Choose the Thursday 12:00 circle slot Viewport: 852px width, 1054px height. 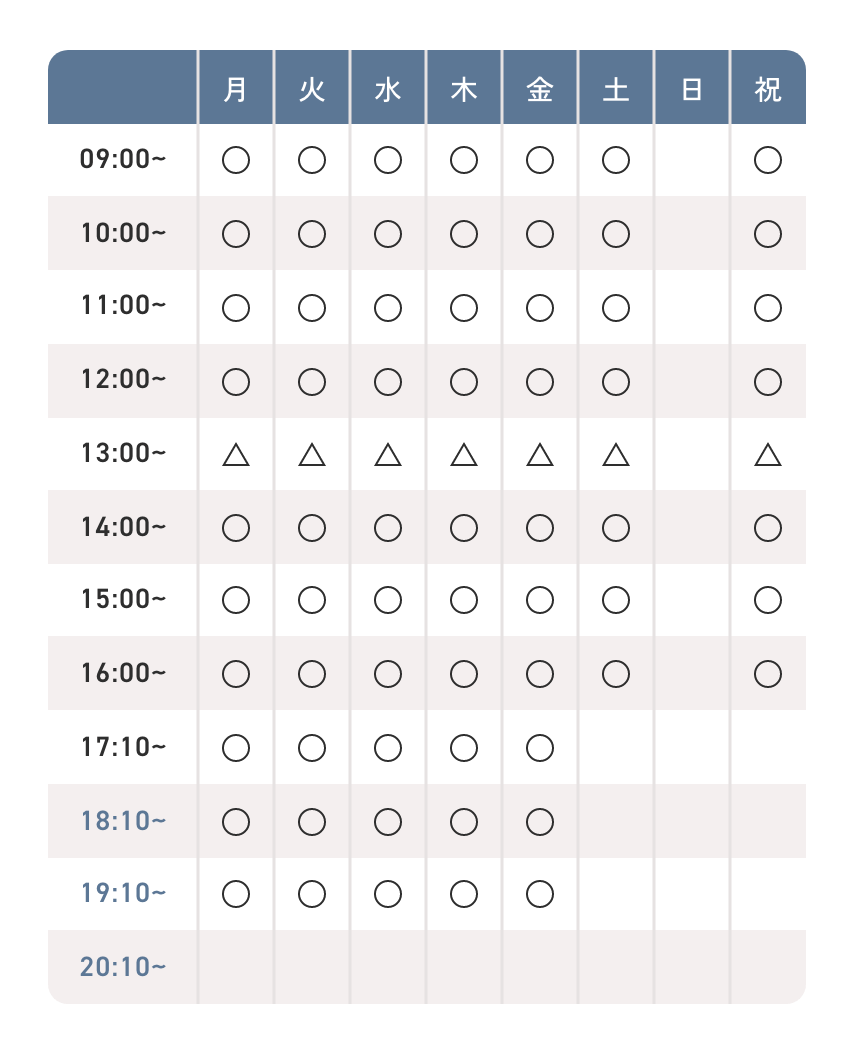[464, 381]
